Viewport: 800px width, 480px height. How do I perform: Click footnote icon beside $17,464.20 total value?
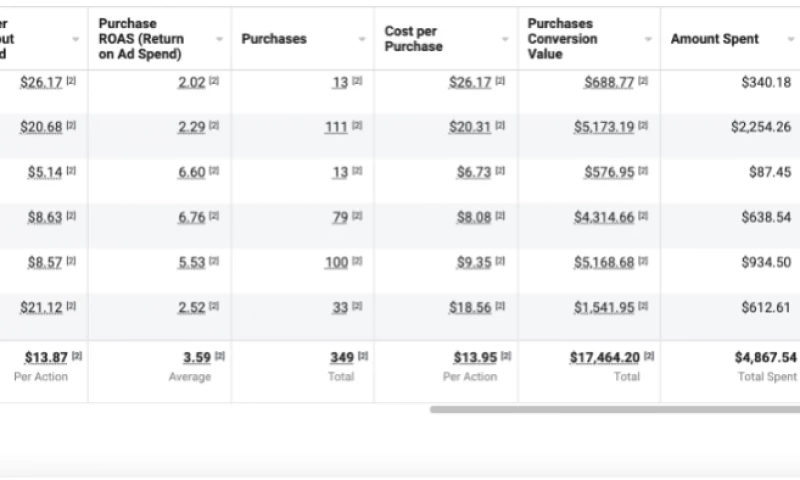tap(649, 356)
